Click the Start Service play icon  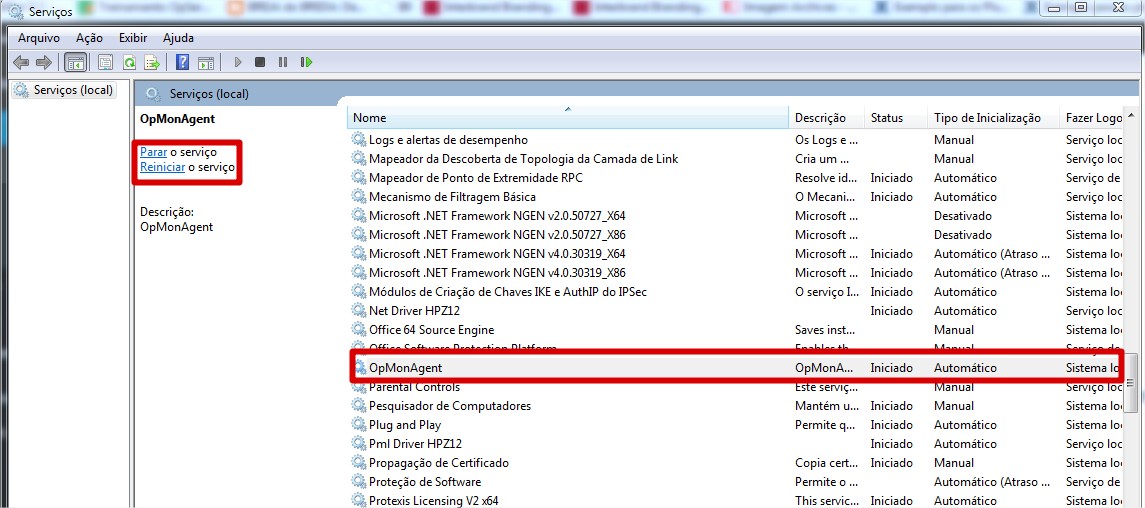coord(238,62)
